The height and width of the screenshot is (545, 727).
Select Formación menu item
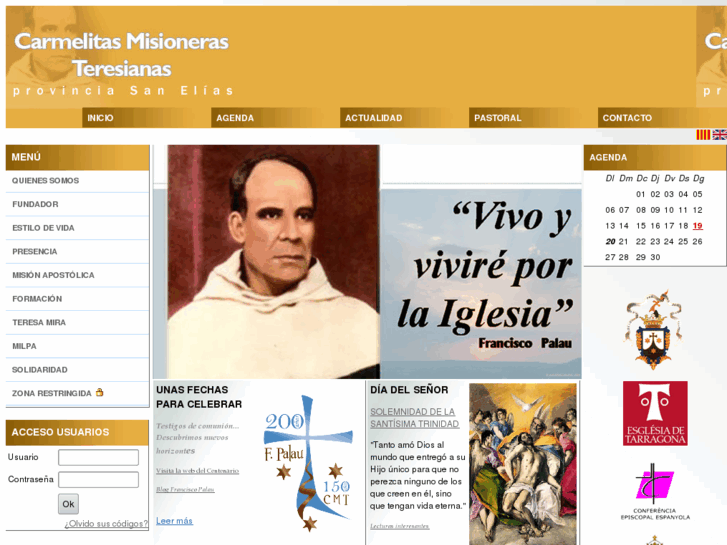coord(77,299)
